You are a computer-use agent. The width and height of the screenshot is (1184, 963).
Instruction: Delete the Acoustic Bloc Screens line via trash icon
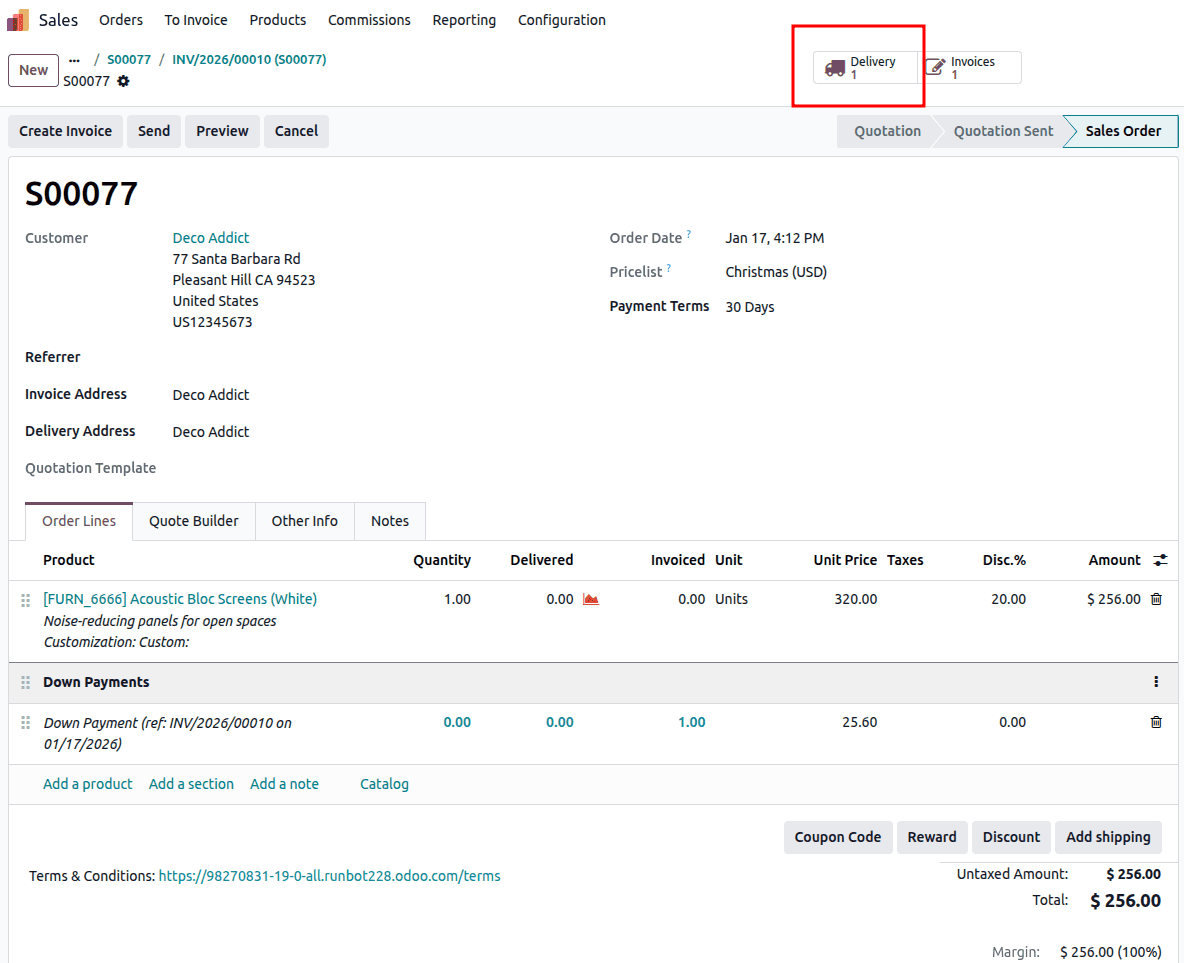pos(1156,599)
